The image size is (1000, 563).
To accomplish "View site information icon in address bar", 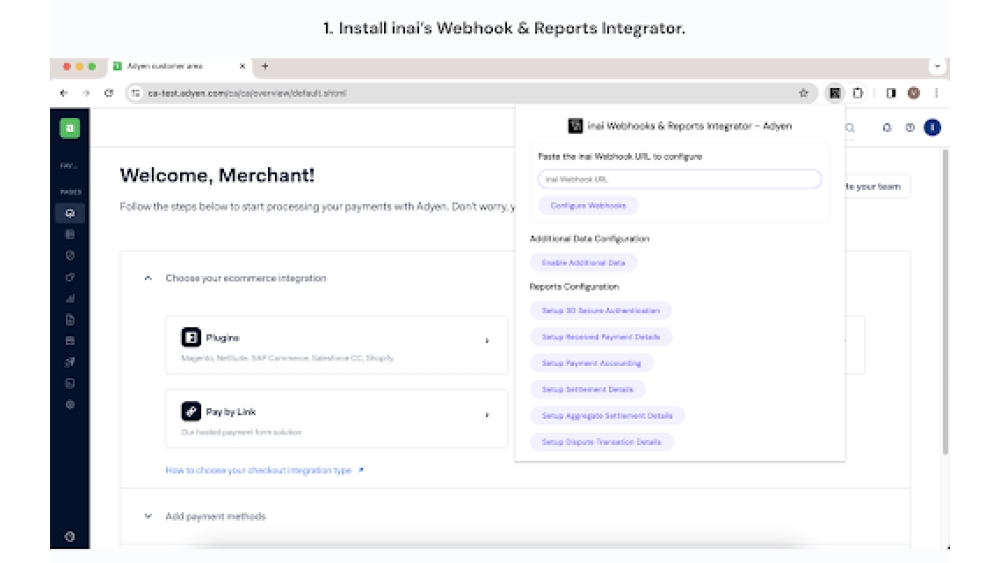I will pos(135,93).
